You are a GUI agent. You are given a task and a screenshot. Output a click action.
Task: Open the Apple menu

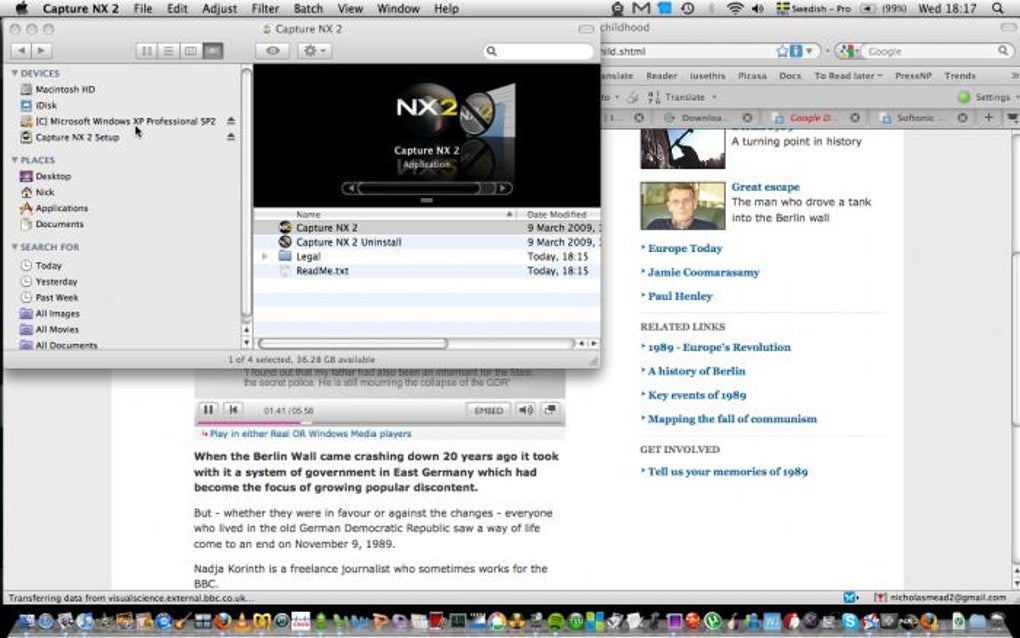tap(21, 8)
